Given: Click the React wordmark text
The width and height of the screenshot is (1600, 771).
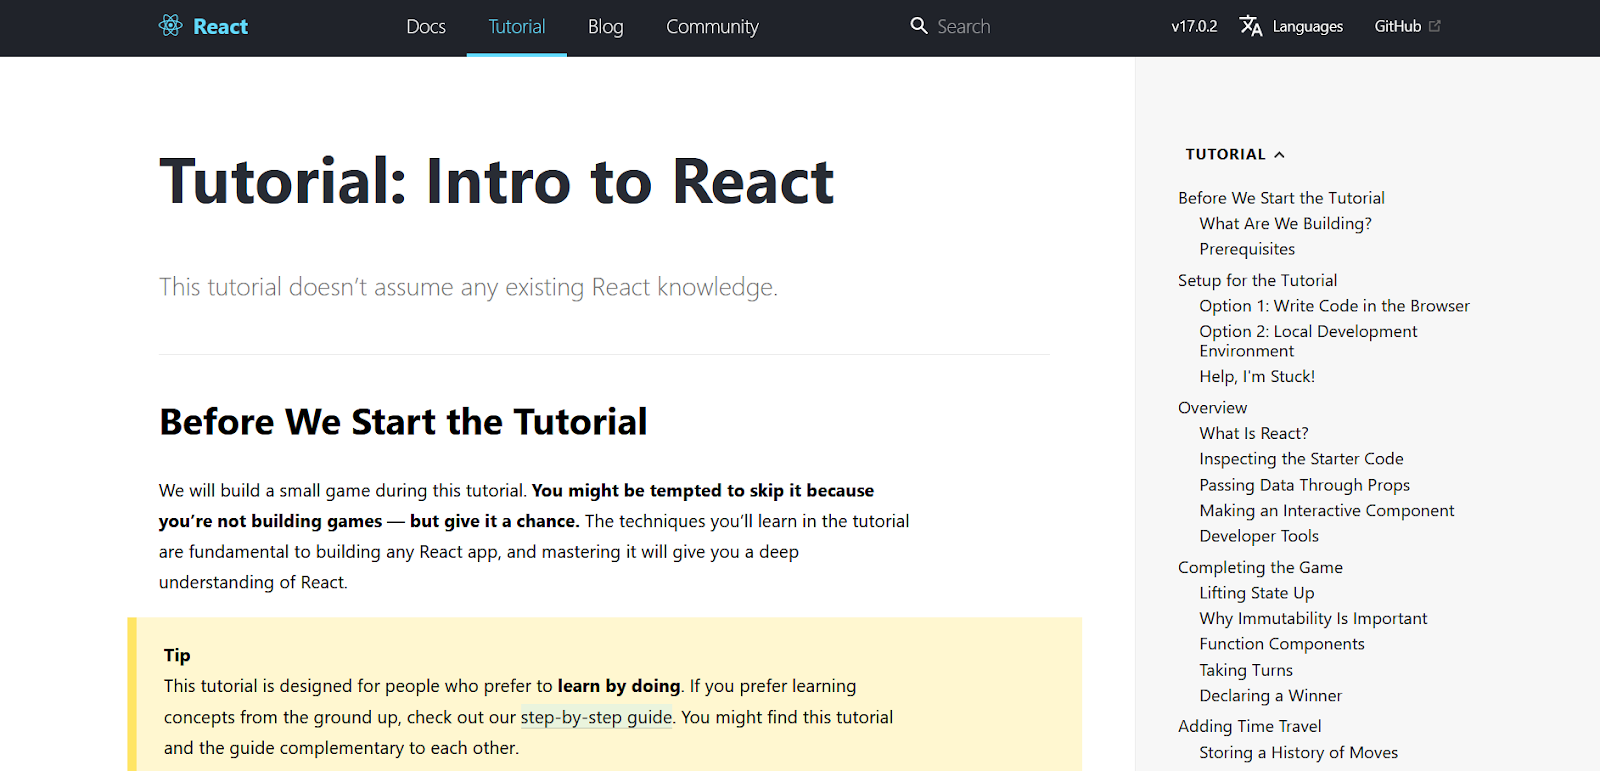Looking at the screenshot, I should (x=220, y=27).
